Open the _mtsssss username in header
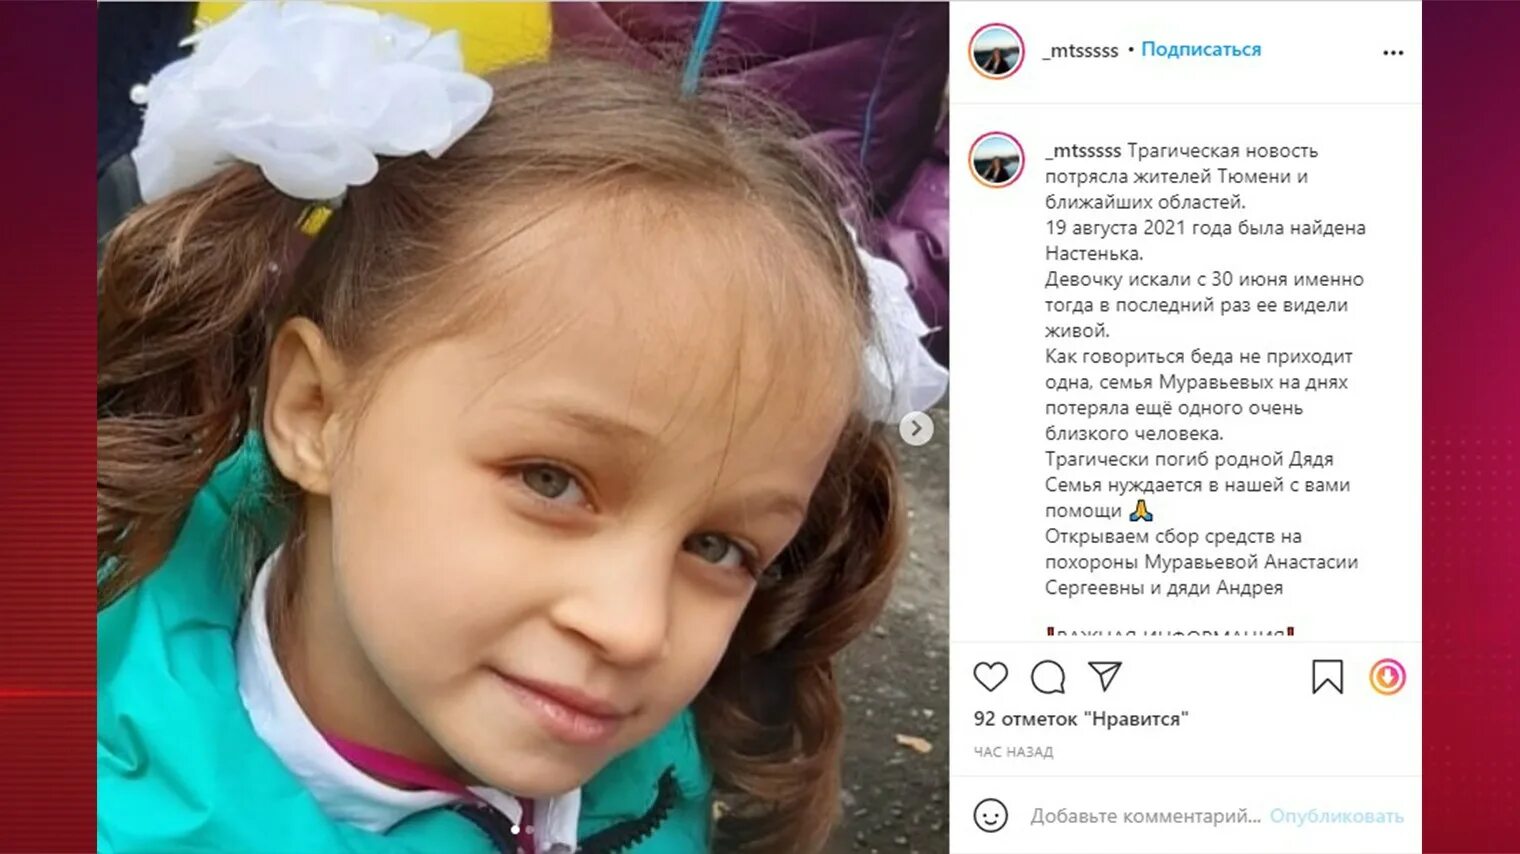Viewport: 1520px width, 854px height. coord(1081,50)
